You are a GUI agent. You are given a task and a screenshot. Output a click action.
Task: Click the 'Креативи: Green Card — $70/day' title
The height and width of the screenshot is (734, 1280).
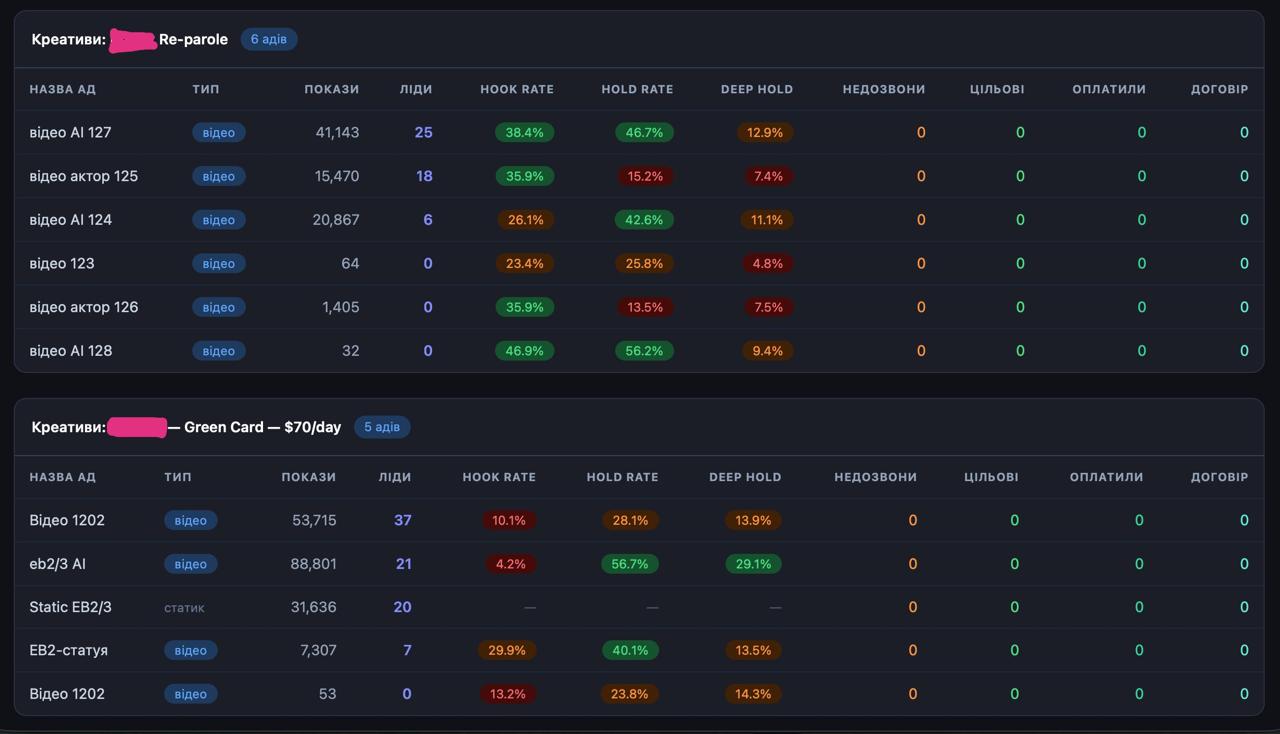186,427
